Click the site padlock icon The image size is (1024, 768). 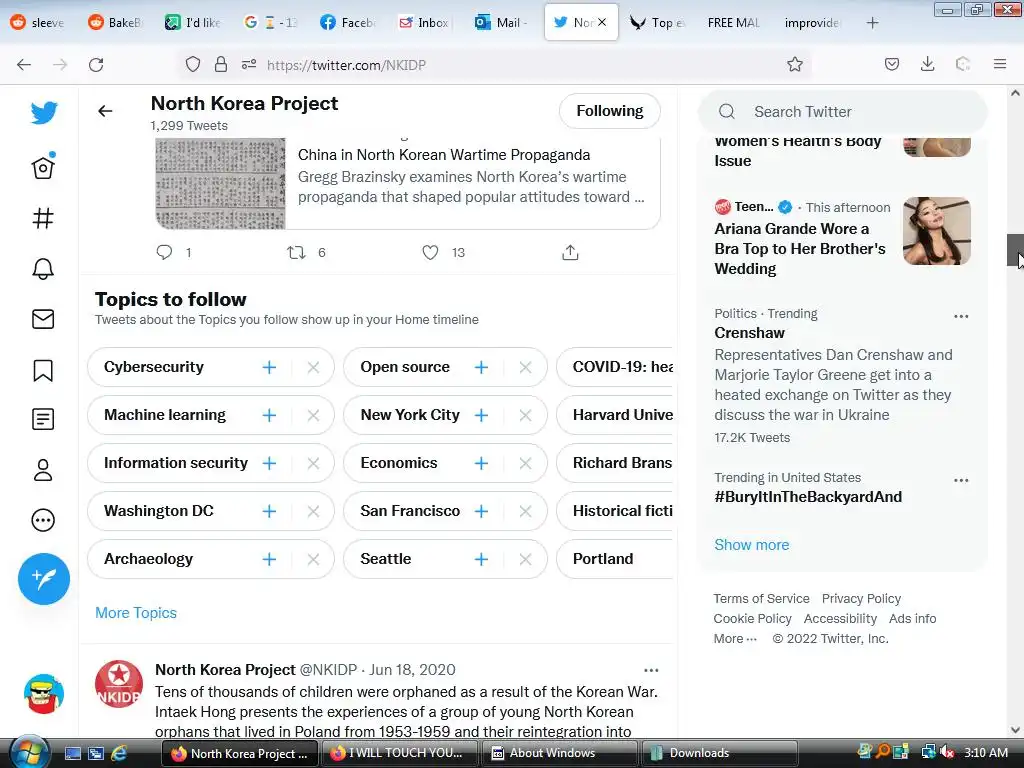221,64
